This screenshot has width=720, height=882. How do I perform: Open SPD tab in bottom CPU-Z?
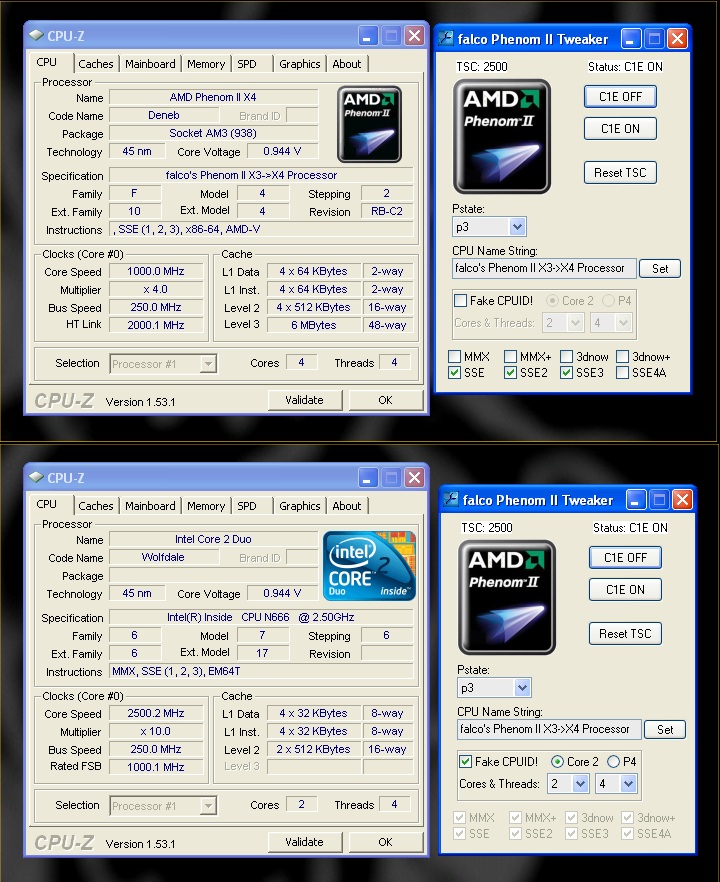(x=247, y=506)
